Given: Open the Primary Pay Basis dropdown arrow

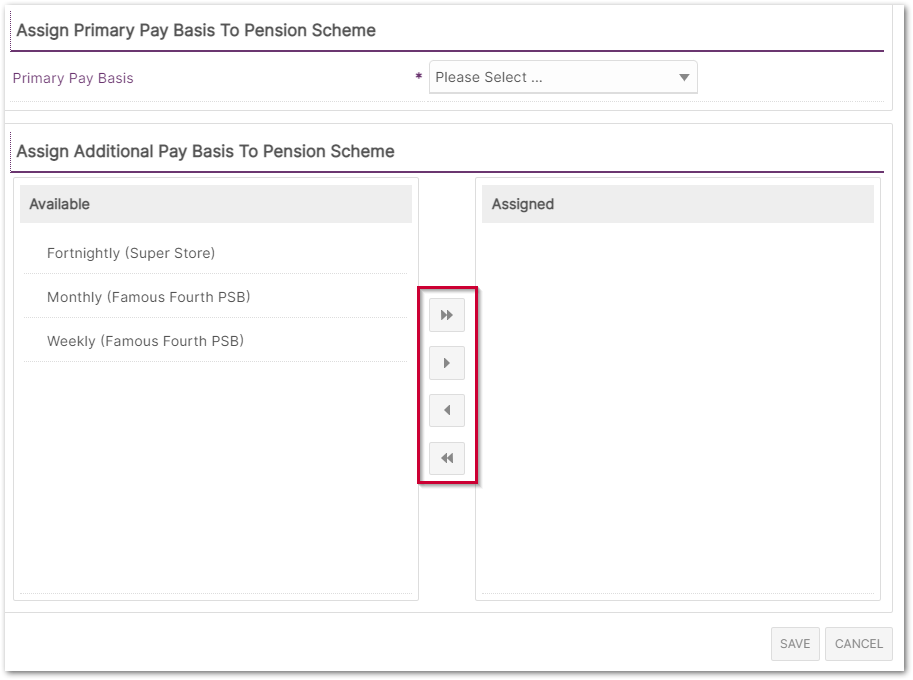Looking at the screenshot, I should point(684,78).
